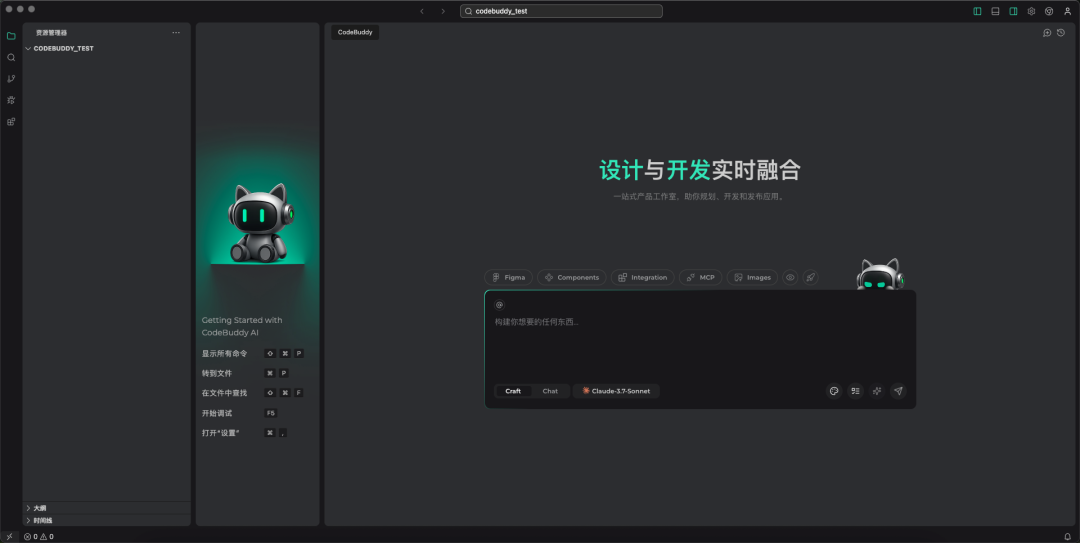Screen dimensions: 1080x543
Task: Click the Integration chip button
Action: coord(643,277)
